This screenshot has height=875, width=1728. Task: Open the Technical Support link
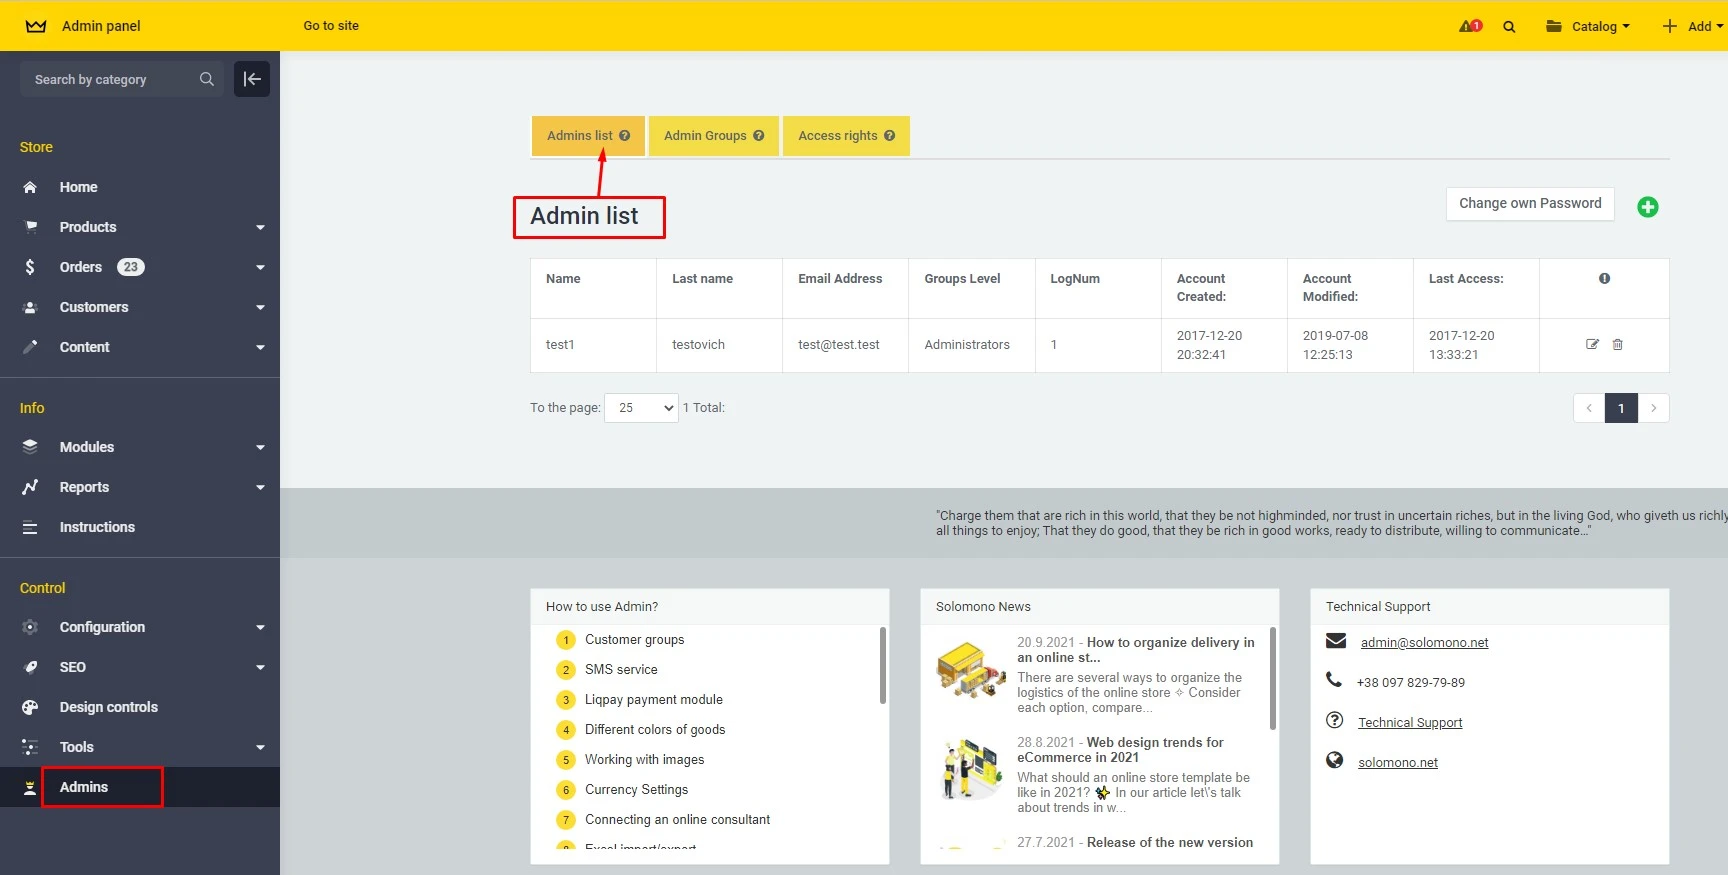point(1410,722)
